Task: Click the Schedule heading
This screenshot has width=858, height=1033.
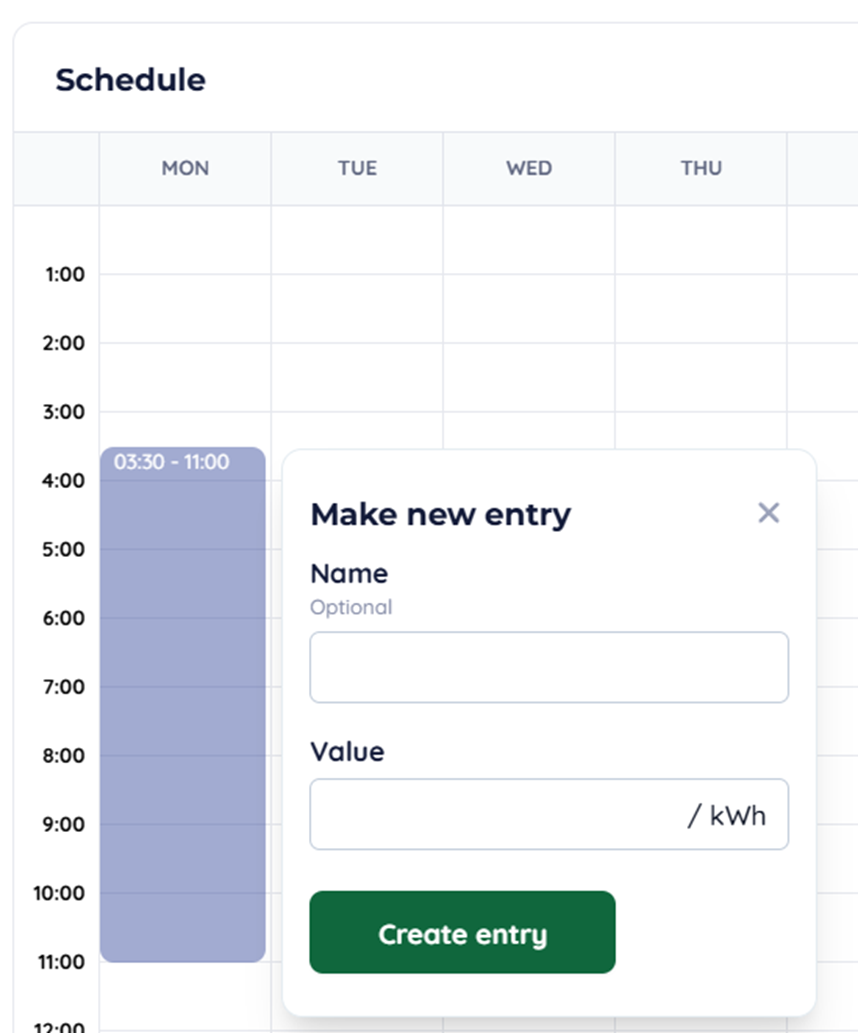Action: [130, 80]
